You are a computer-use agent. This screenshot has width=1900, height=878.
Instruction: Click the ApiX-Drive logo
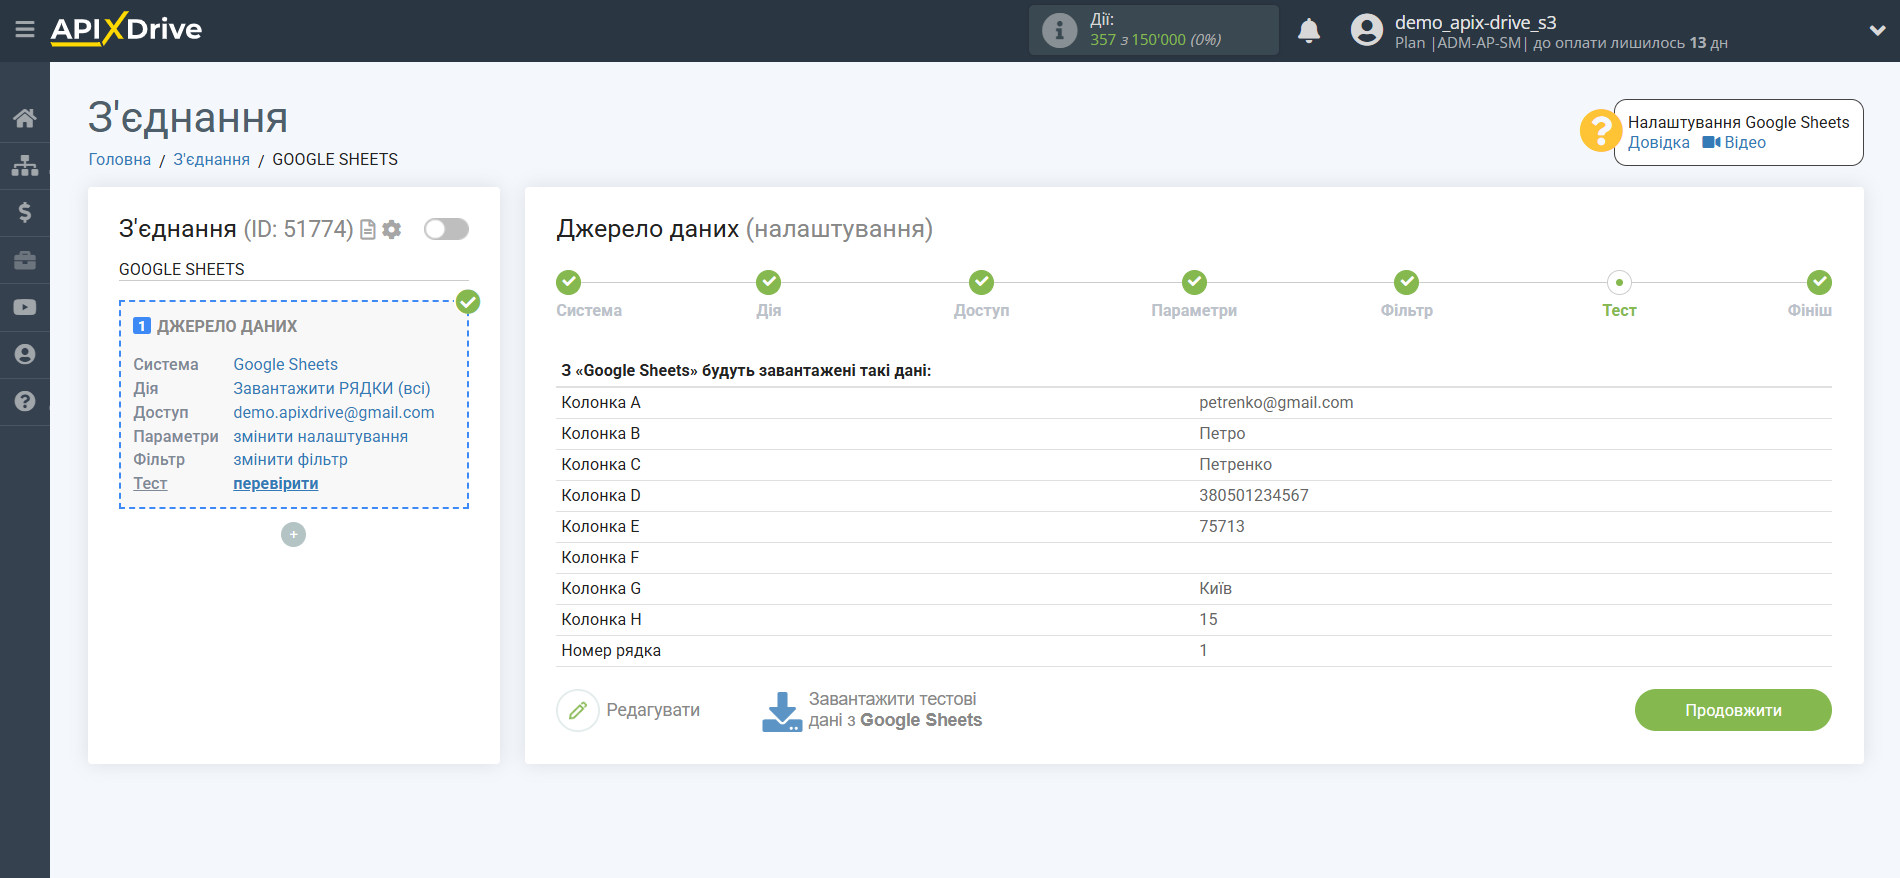(x=126, y=29)
